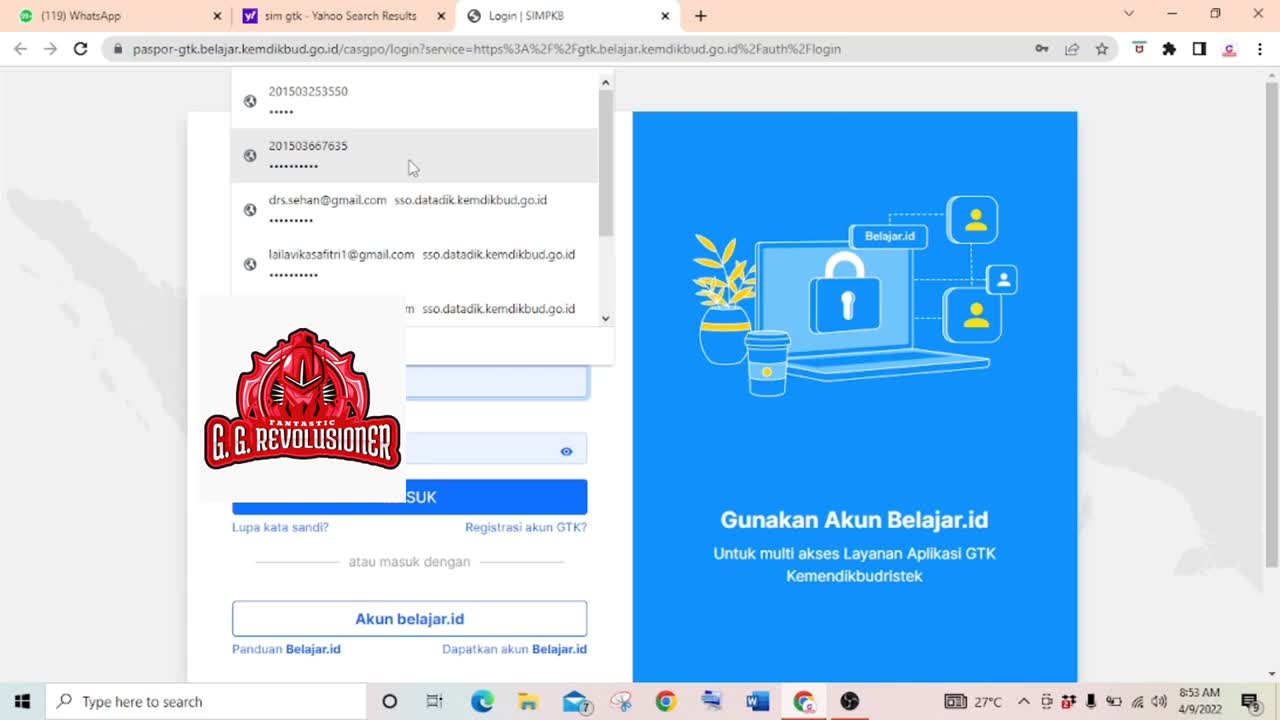Close the Yahoo Search Results tab

pyautogui.click(x=441, y=16)
